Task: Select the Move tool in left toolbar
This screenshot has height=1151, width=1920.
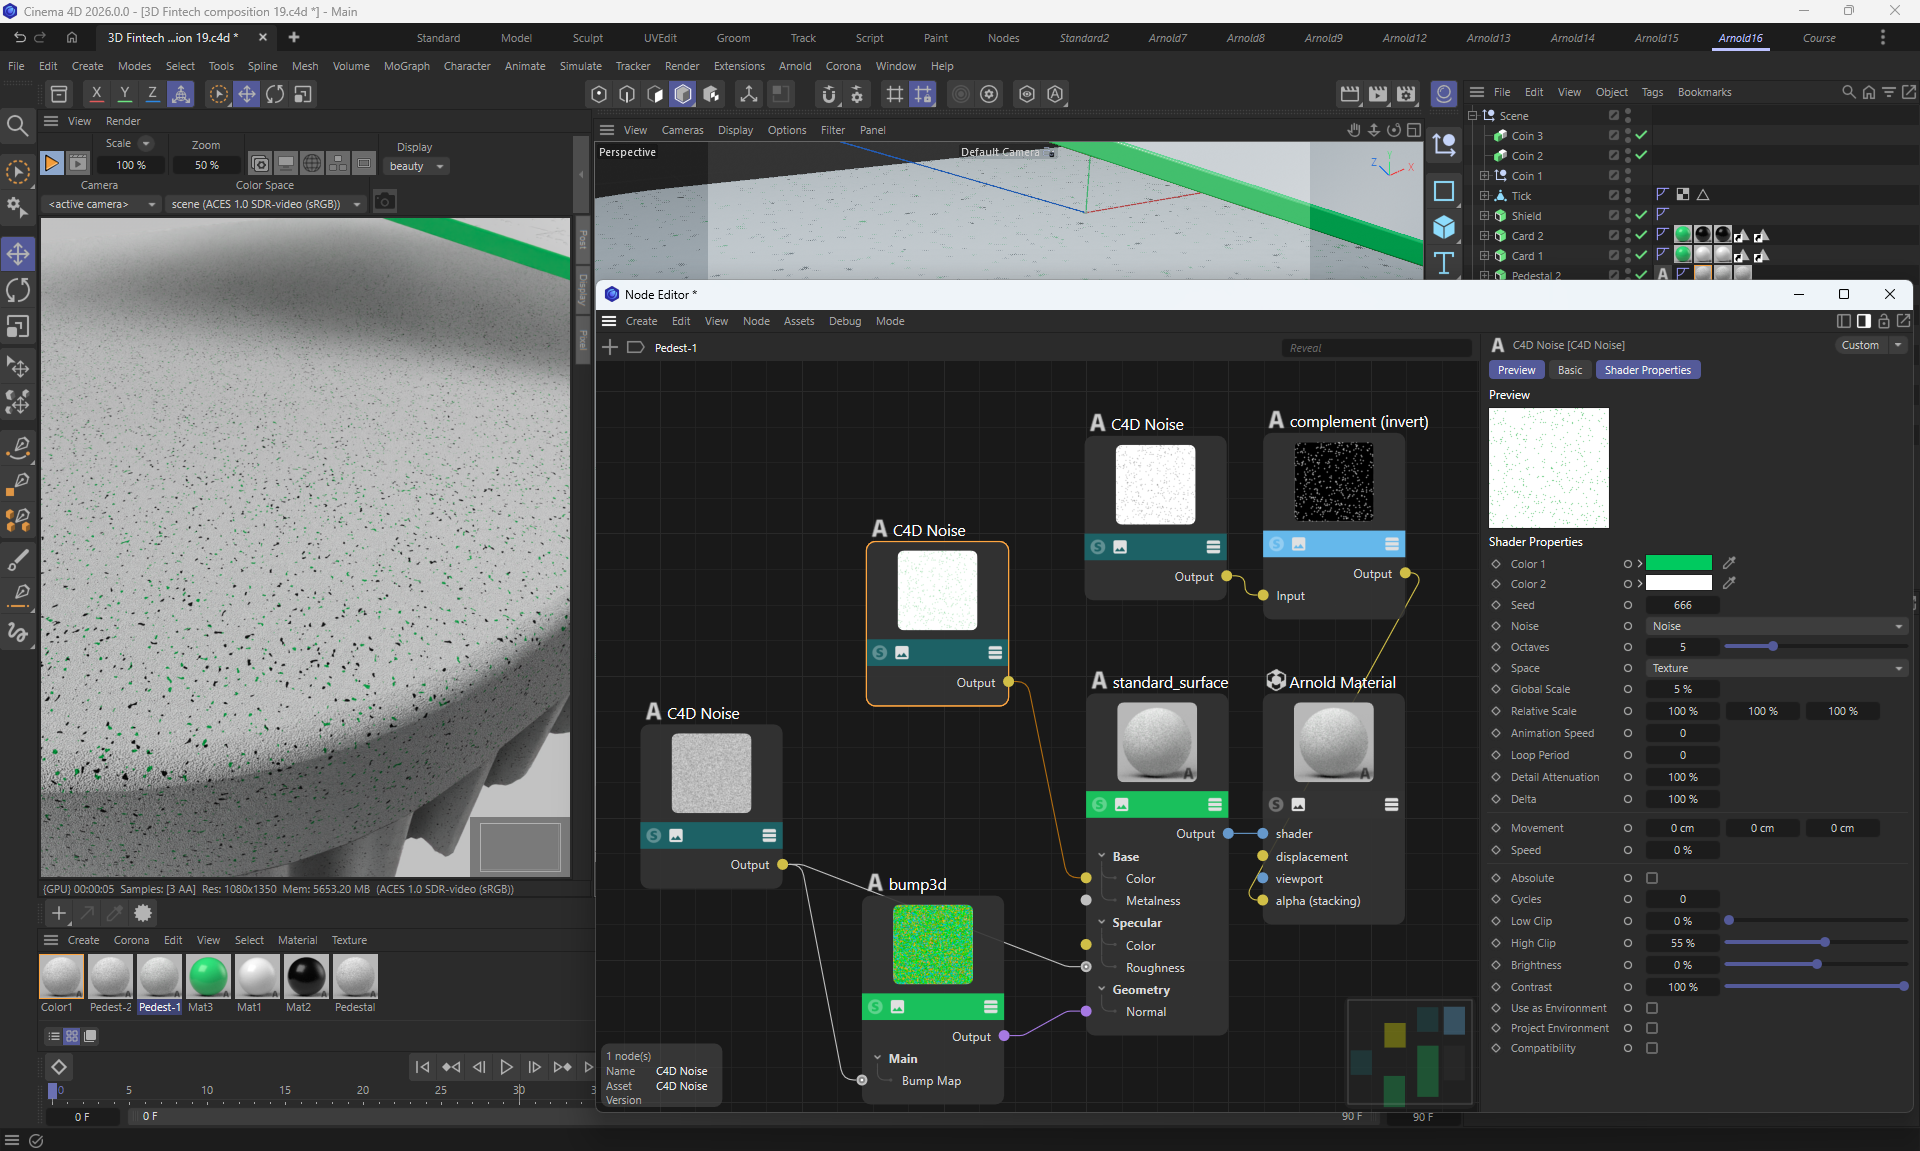Action: point(18,254)
